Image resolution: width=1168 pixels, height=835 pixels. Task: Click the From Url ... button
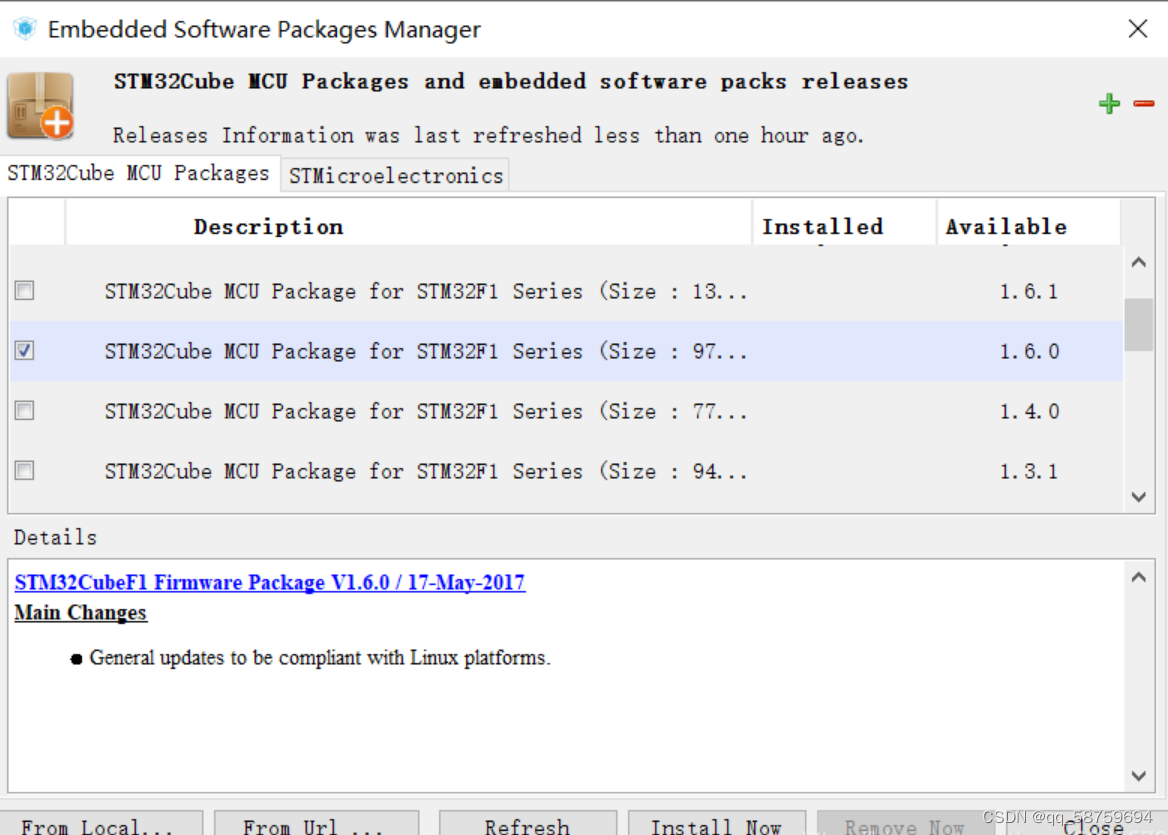click(316, 824)
